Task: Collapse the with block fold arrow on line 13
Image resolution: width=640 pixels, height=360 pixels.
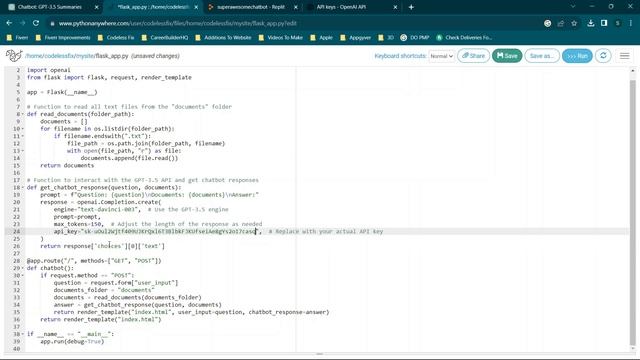Action: [23, 151]
